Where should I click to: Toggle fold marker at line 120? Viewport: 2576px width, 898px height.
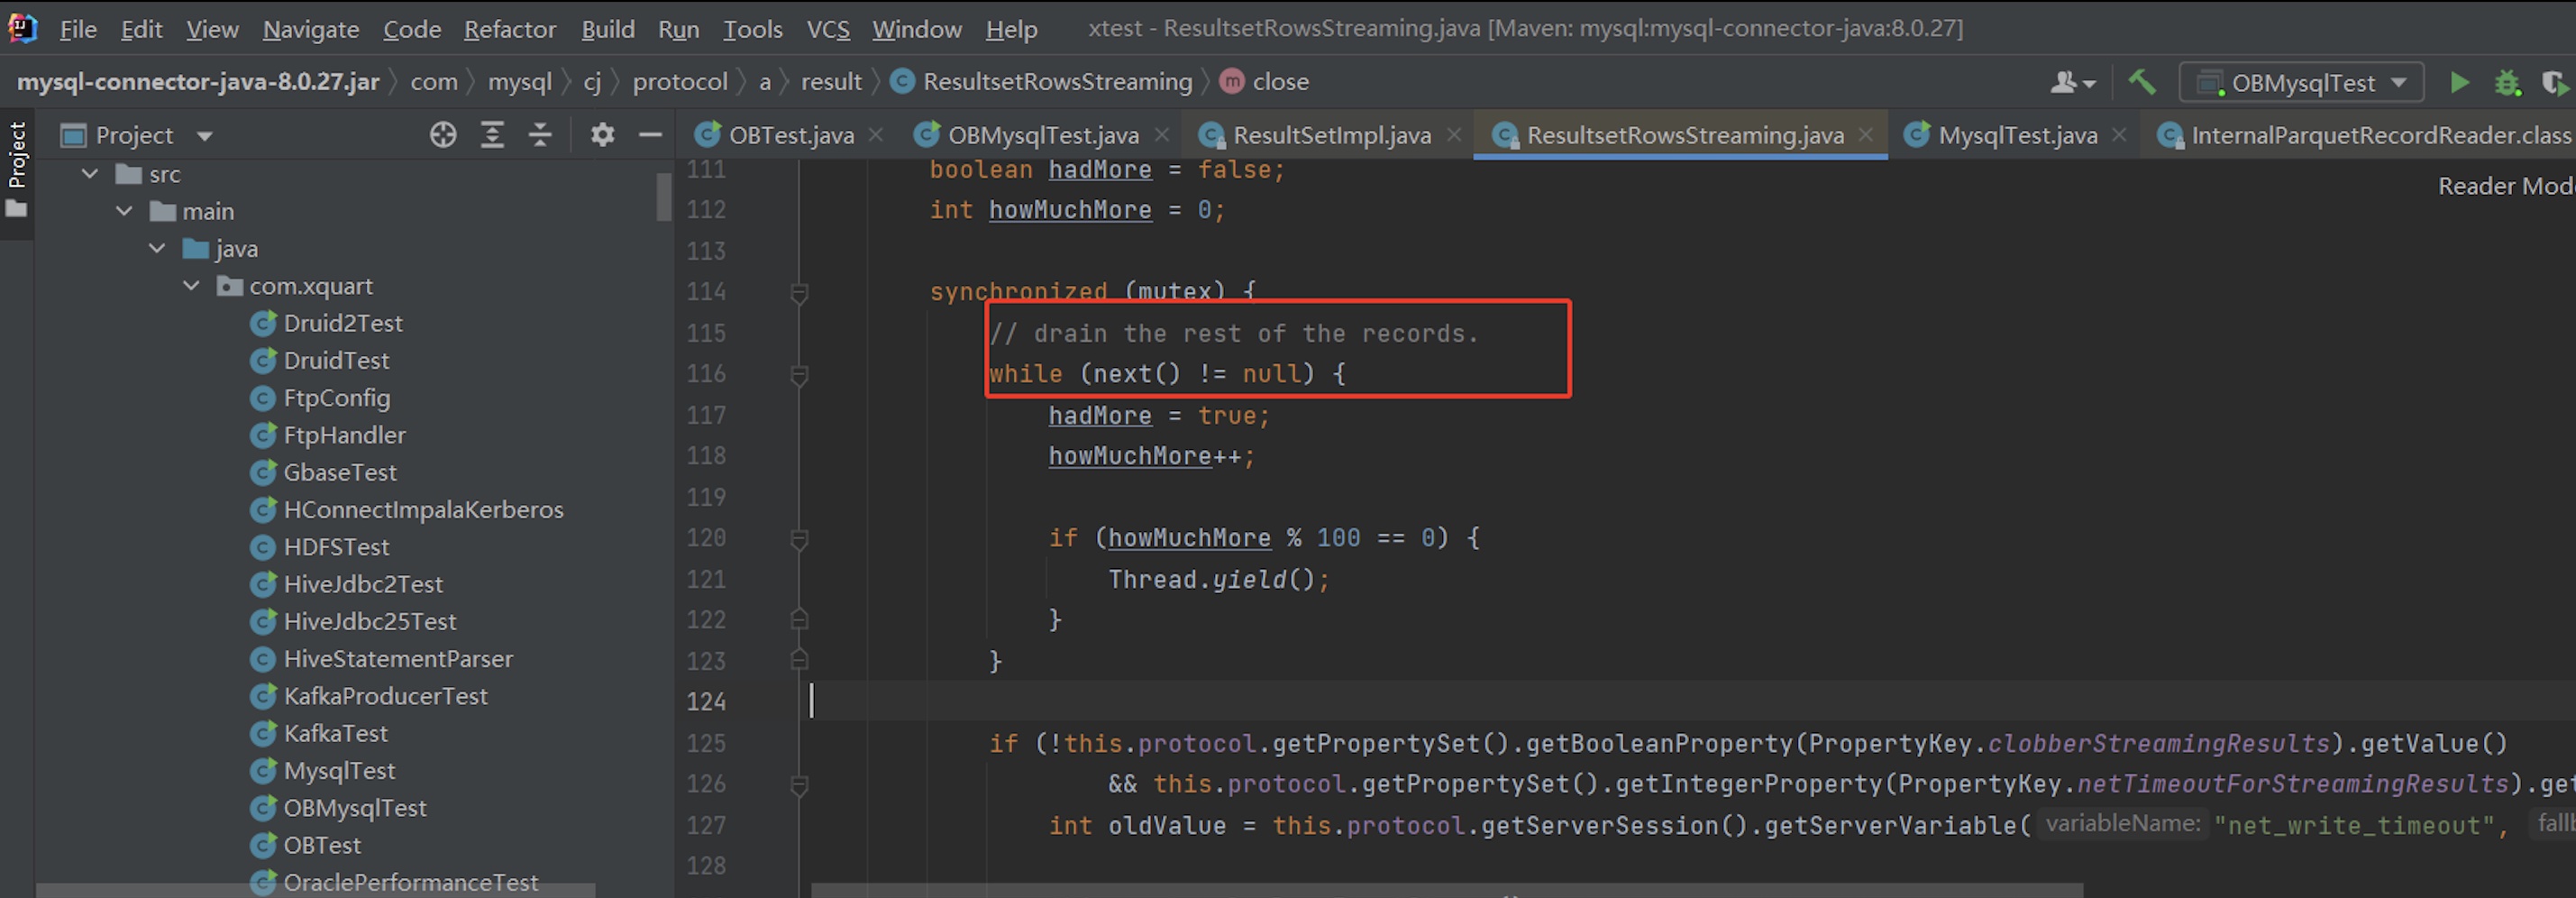pos(799,539)
